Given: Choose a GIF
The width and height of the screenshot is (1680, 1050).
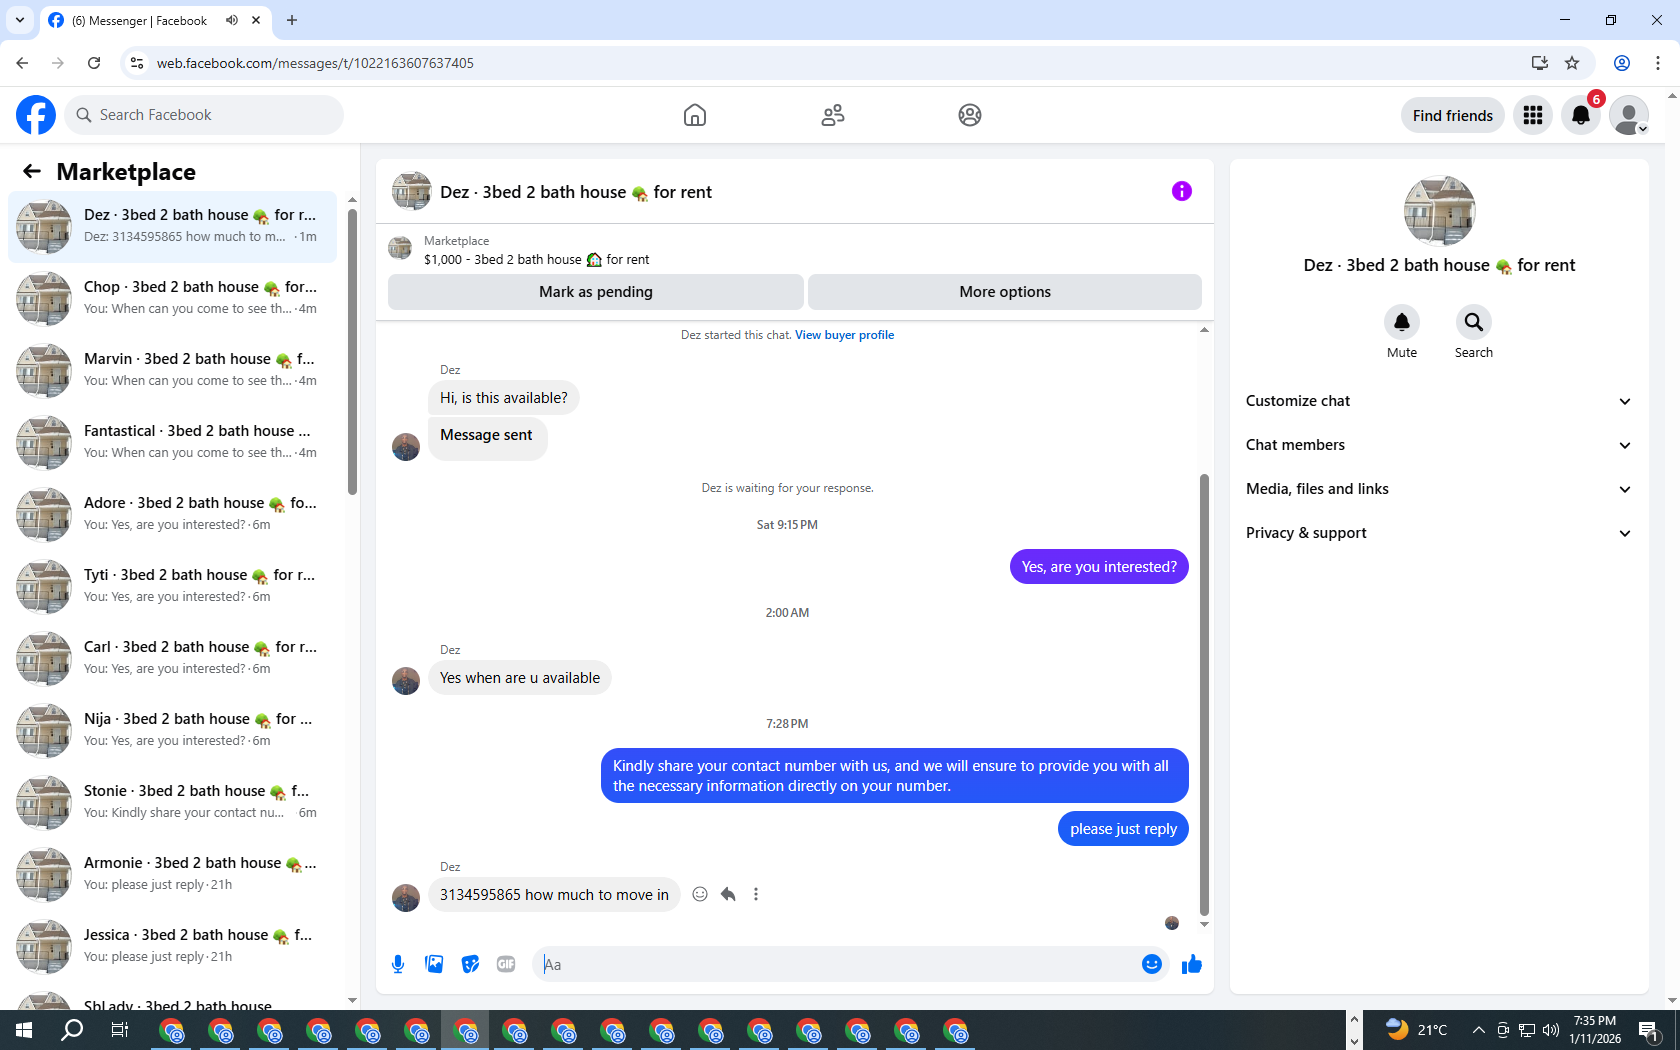Looking at the screenshot, I should click(x=506, y=964).
